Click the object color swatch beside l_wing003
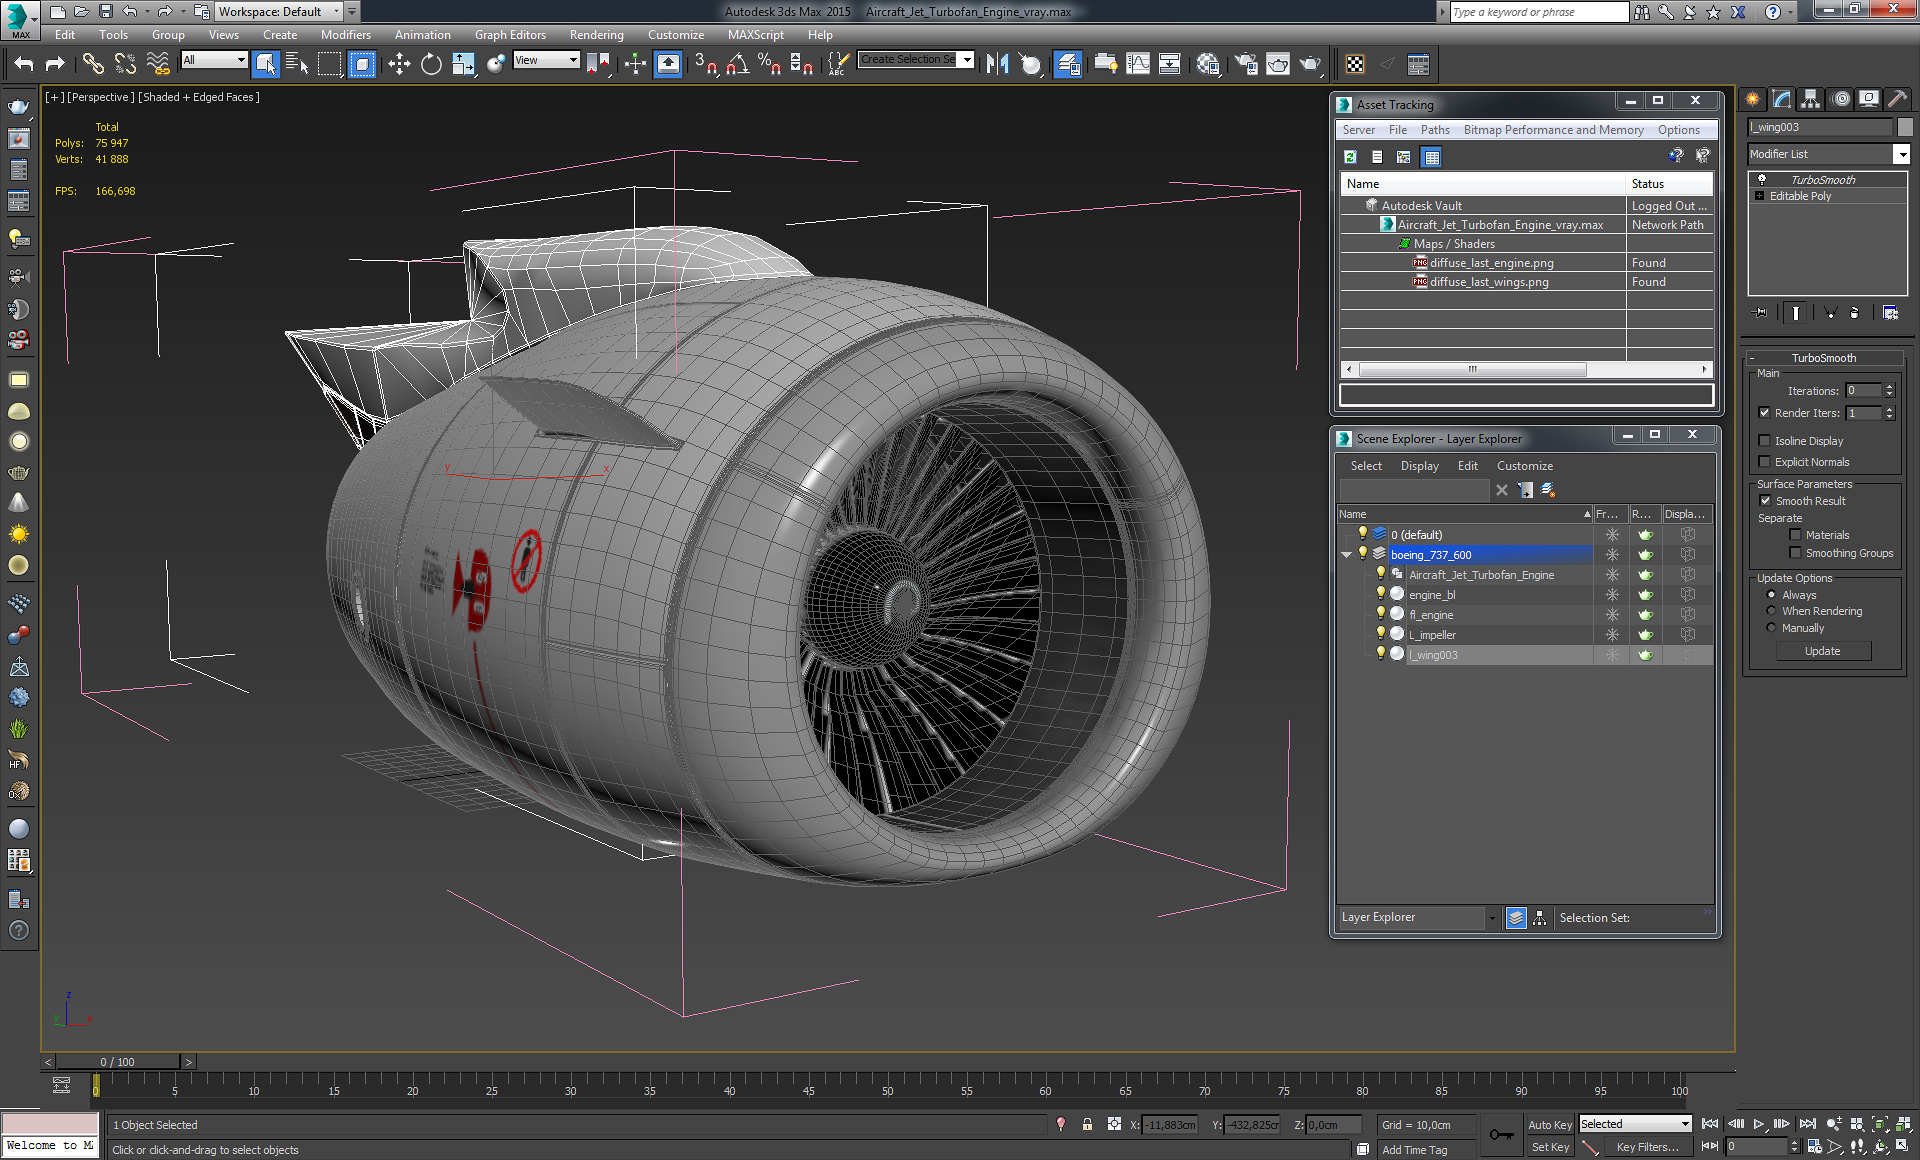 (x=1904, y=127)
